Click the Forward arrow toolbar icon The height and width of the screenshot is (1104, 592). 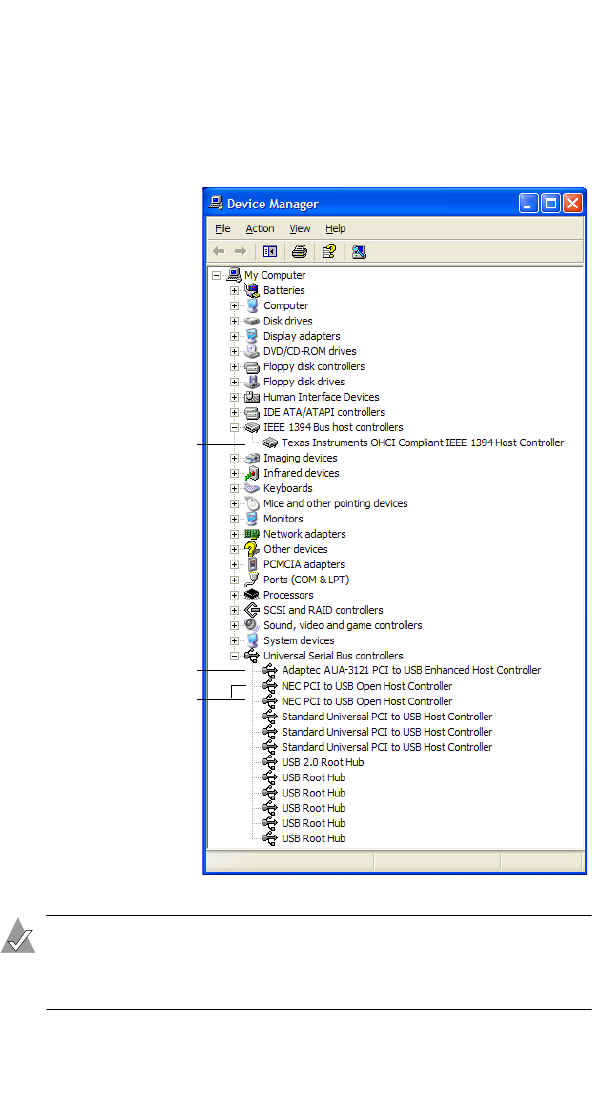click(x=240, y=251)
